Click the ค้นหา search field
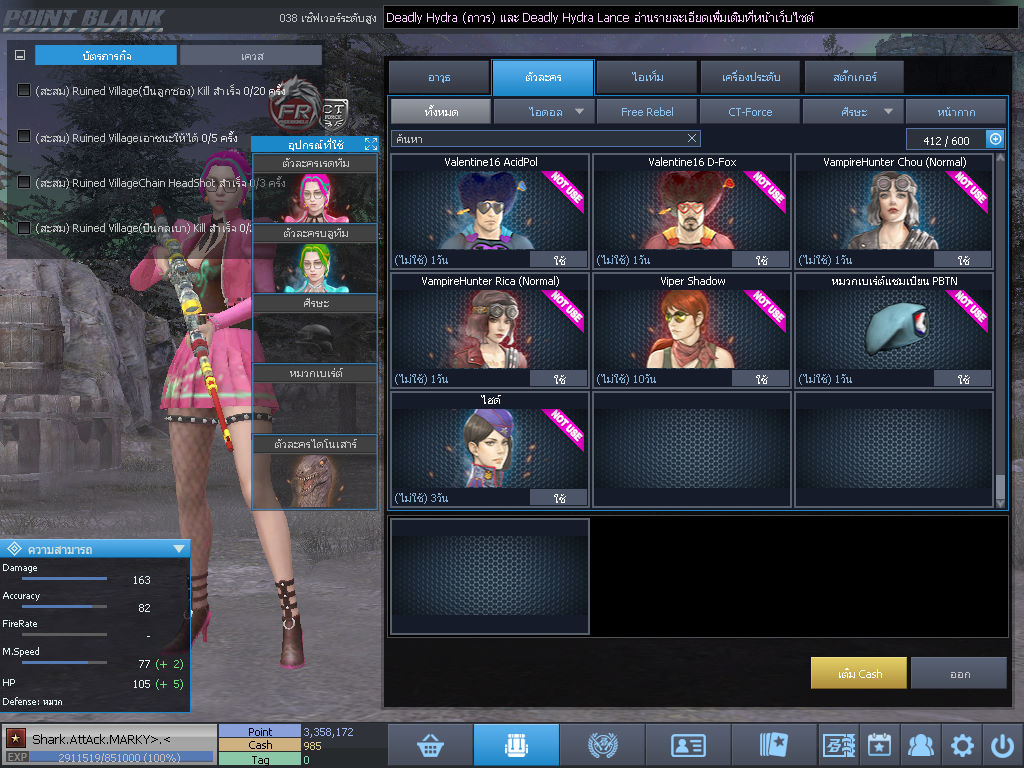The width and height of the screenshot is (1024, 768). [546, 138]
